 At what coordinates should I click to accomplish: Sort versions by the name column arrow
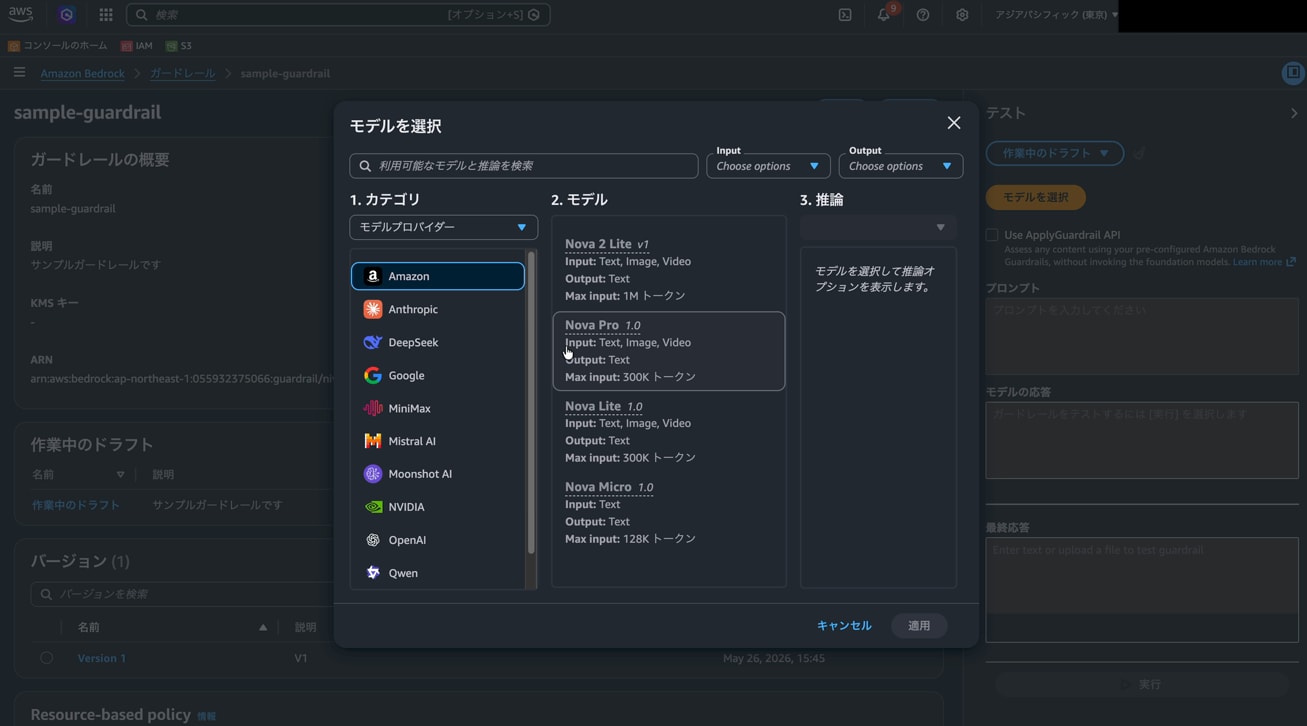263,627
